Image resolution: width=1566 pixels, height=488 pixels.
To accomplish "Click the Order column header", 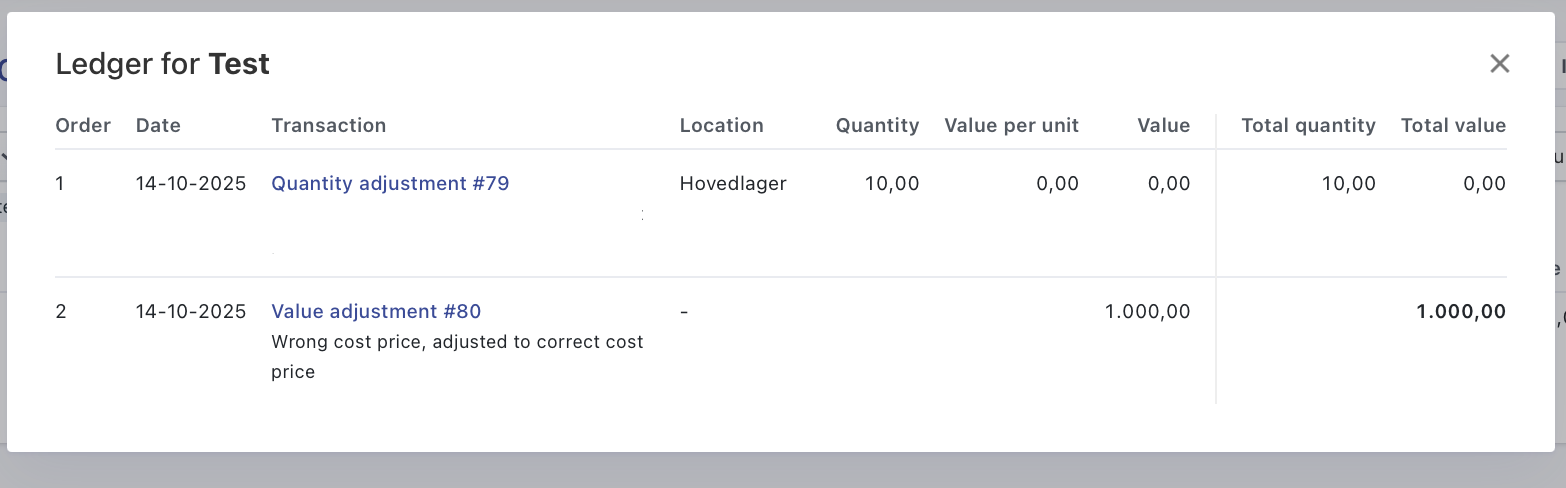I will pyautogui.click(x=83, y=126).
